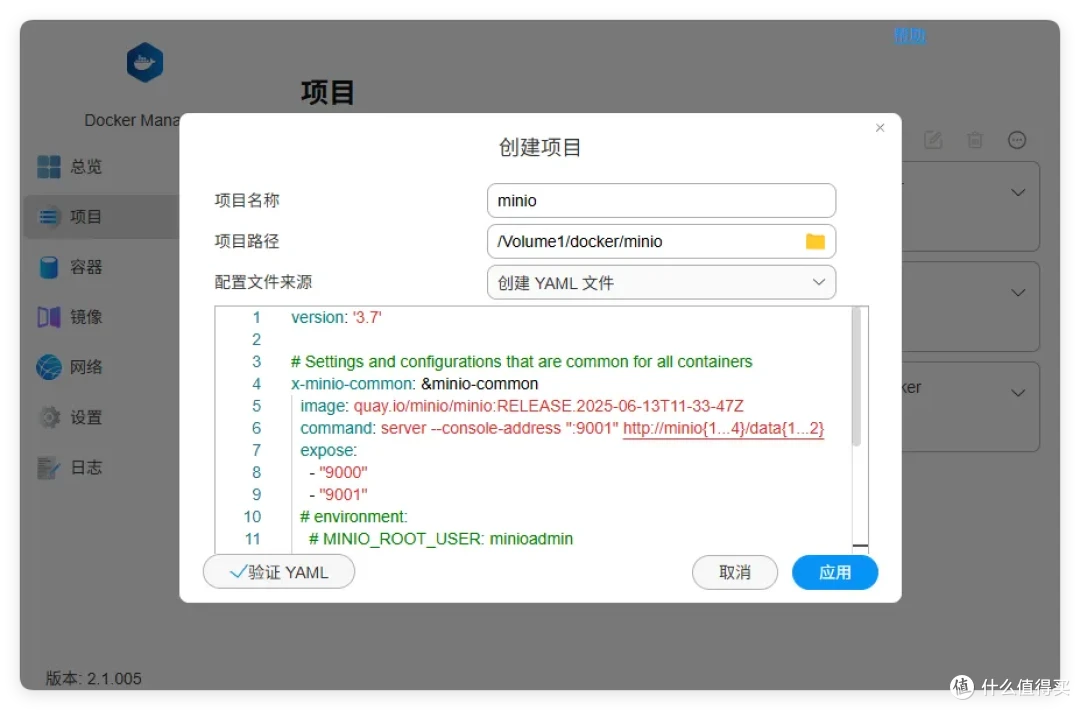This screenshot has width=1080, height=710.
Task: Click the 版本: 2.1.005 version text
Action: 94,678
